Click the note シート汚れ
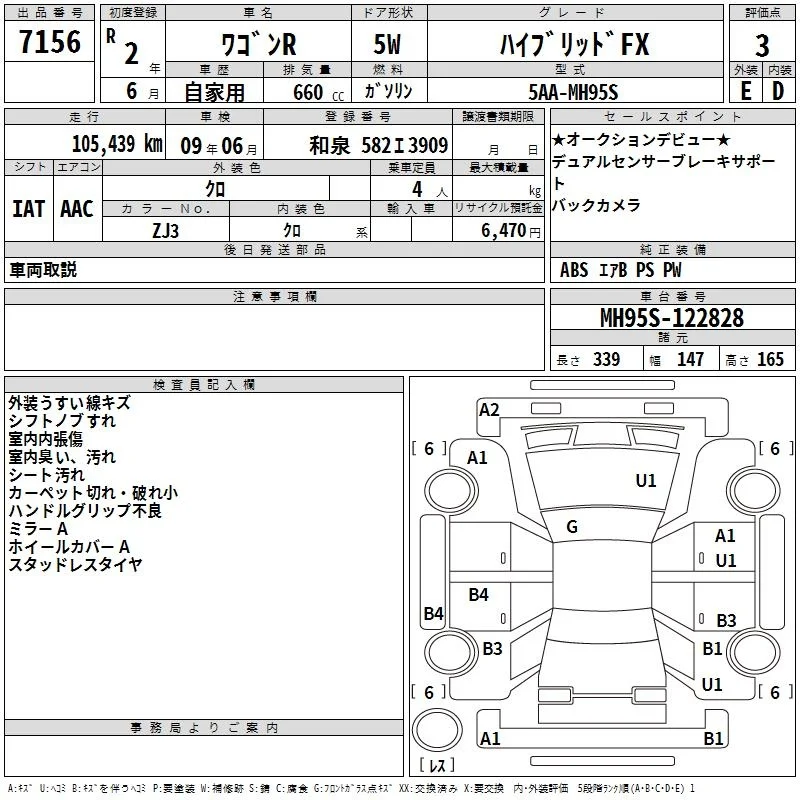The height and width of the screenshot is (800, 800). tap(46, 475)
